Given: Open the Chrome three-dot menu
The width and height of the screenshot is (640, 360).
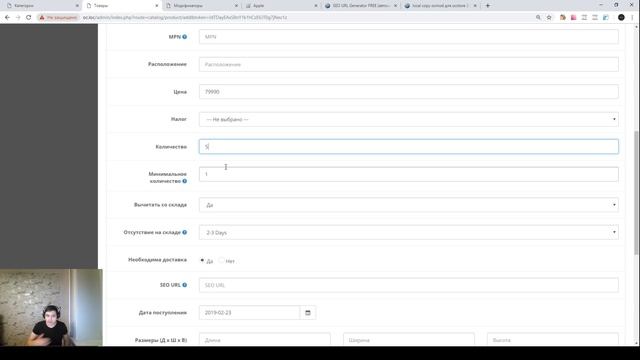Looking at the screenshot, I should (x=632, y=18).
